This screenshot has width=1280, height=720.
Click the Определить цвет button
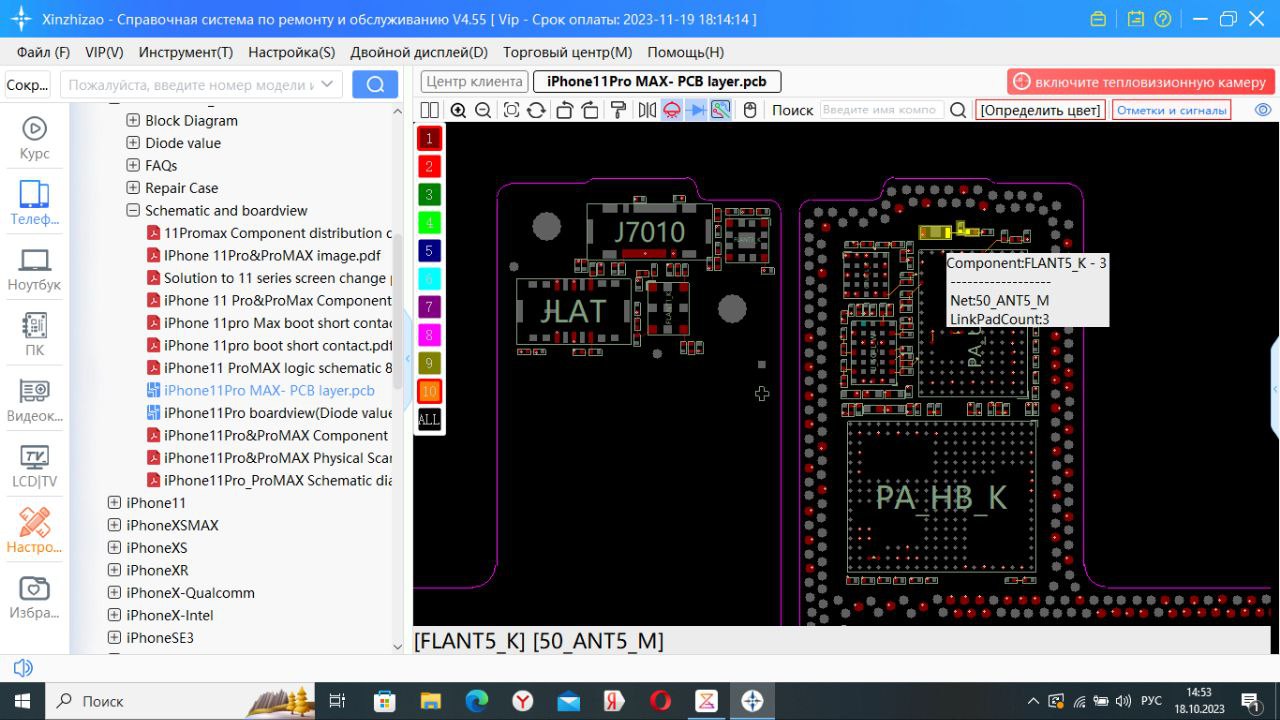pos(1040,110)
